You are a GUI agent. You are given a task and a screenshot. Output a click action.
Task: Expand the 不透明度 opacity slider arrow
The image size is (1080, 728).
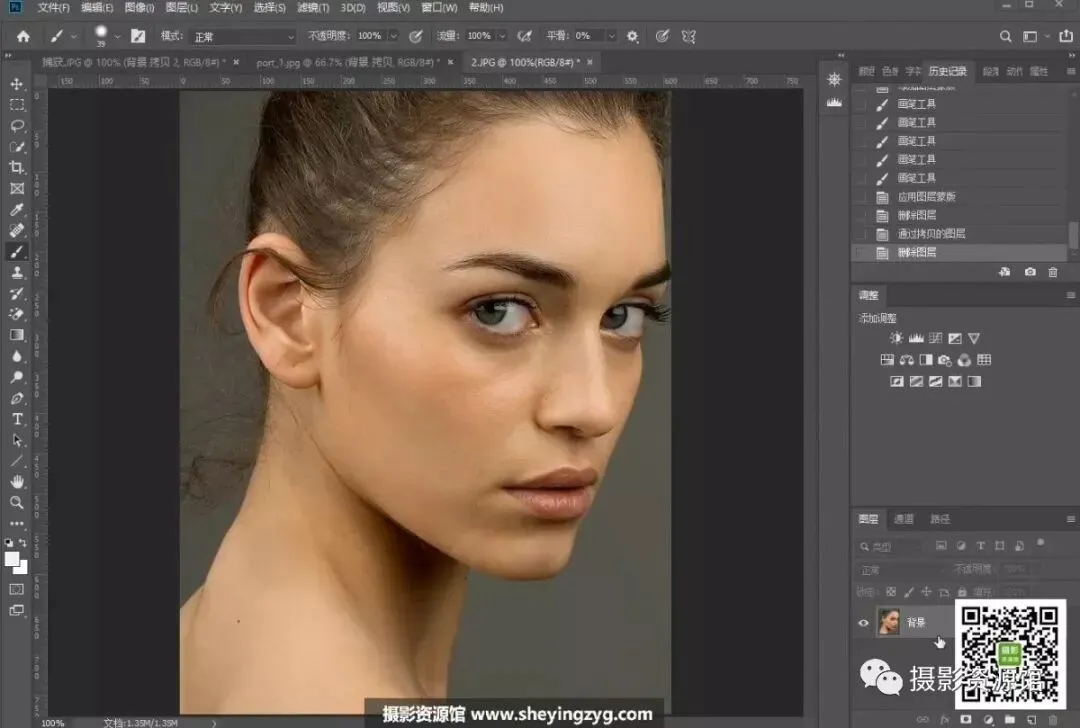[392, 36]
